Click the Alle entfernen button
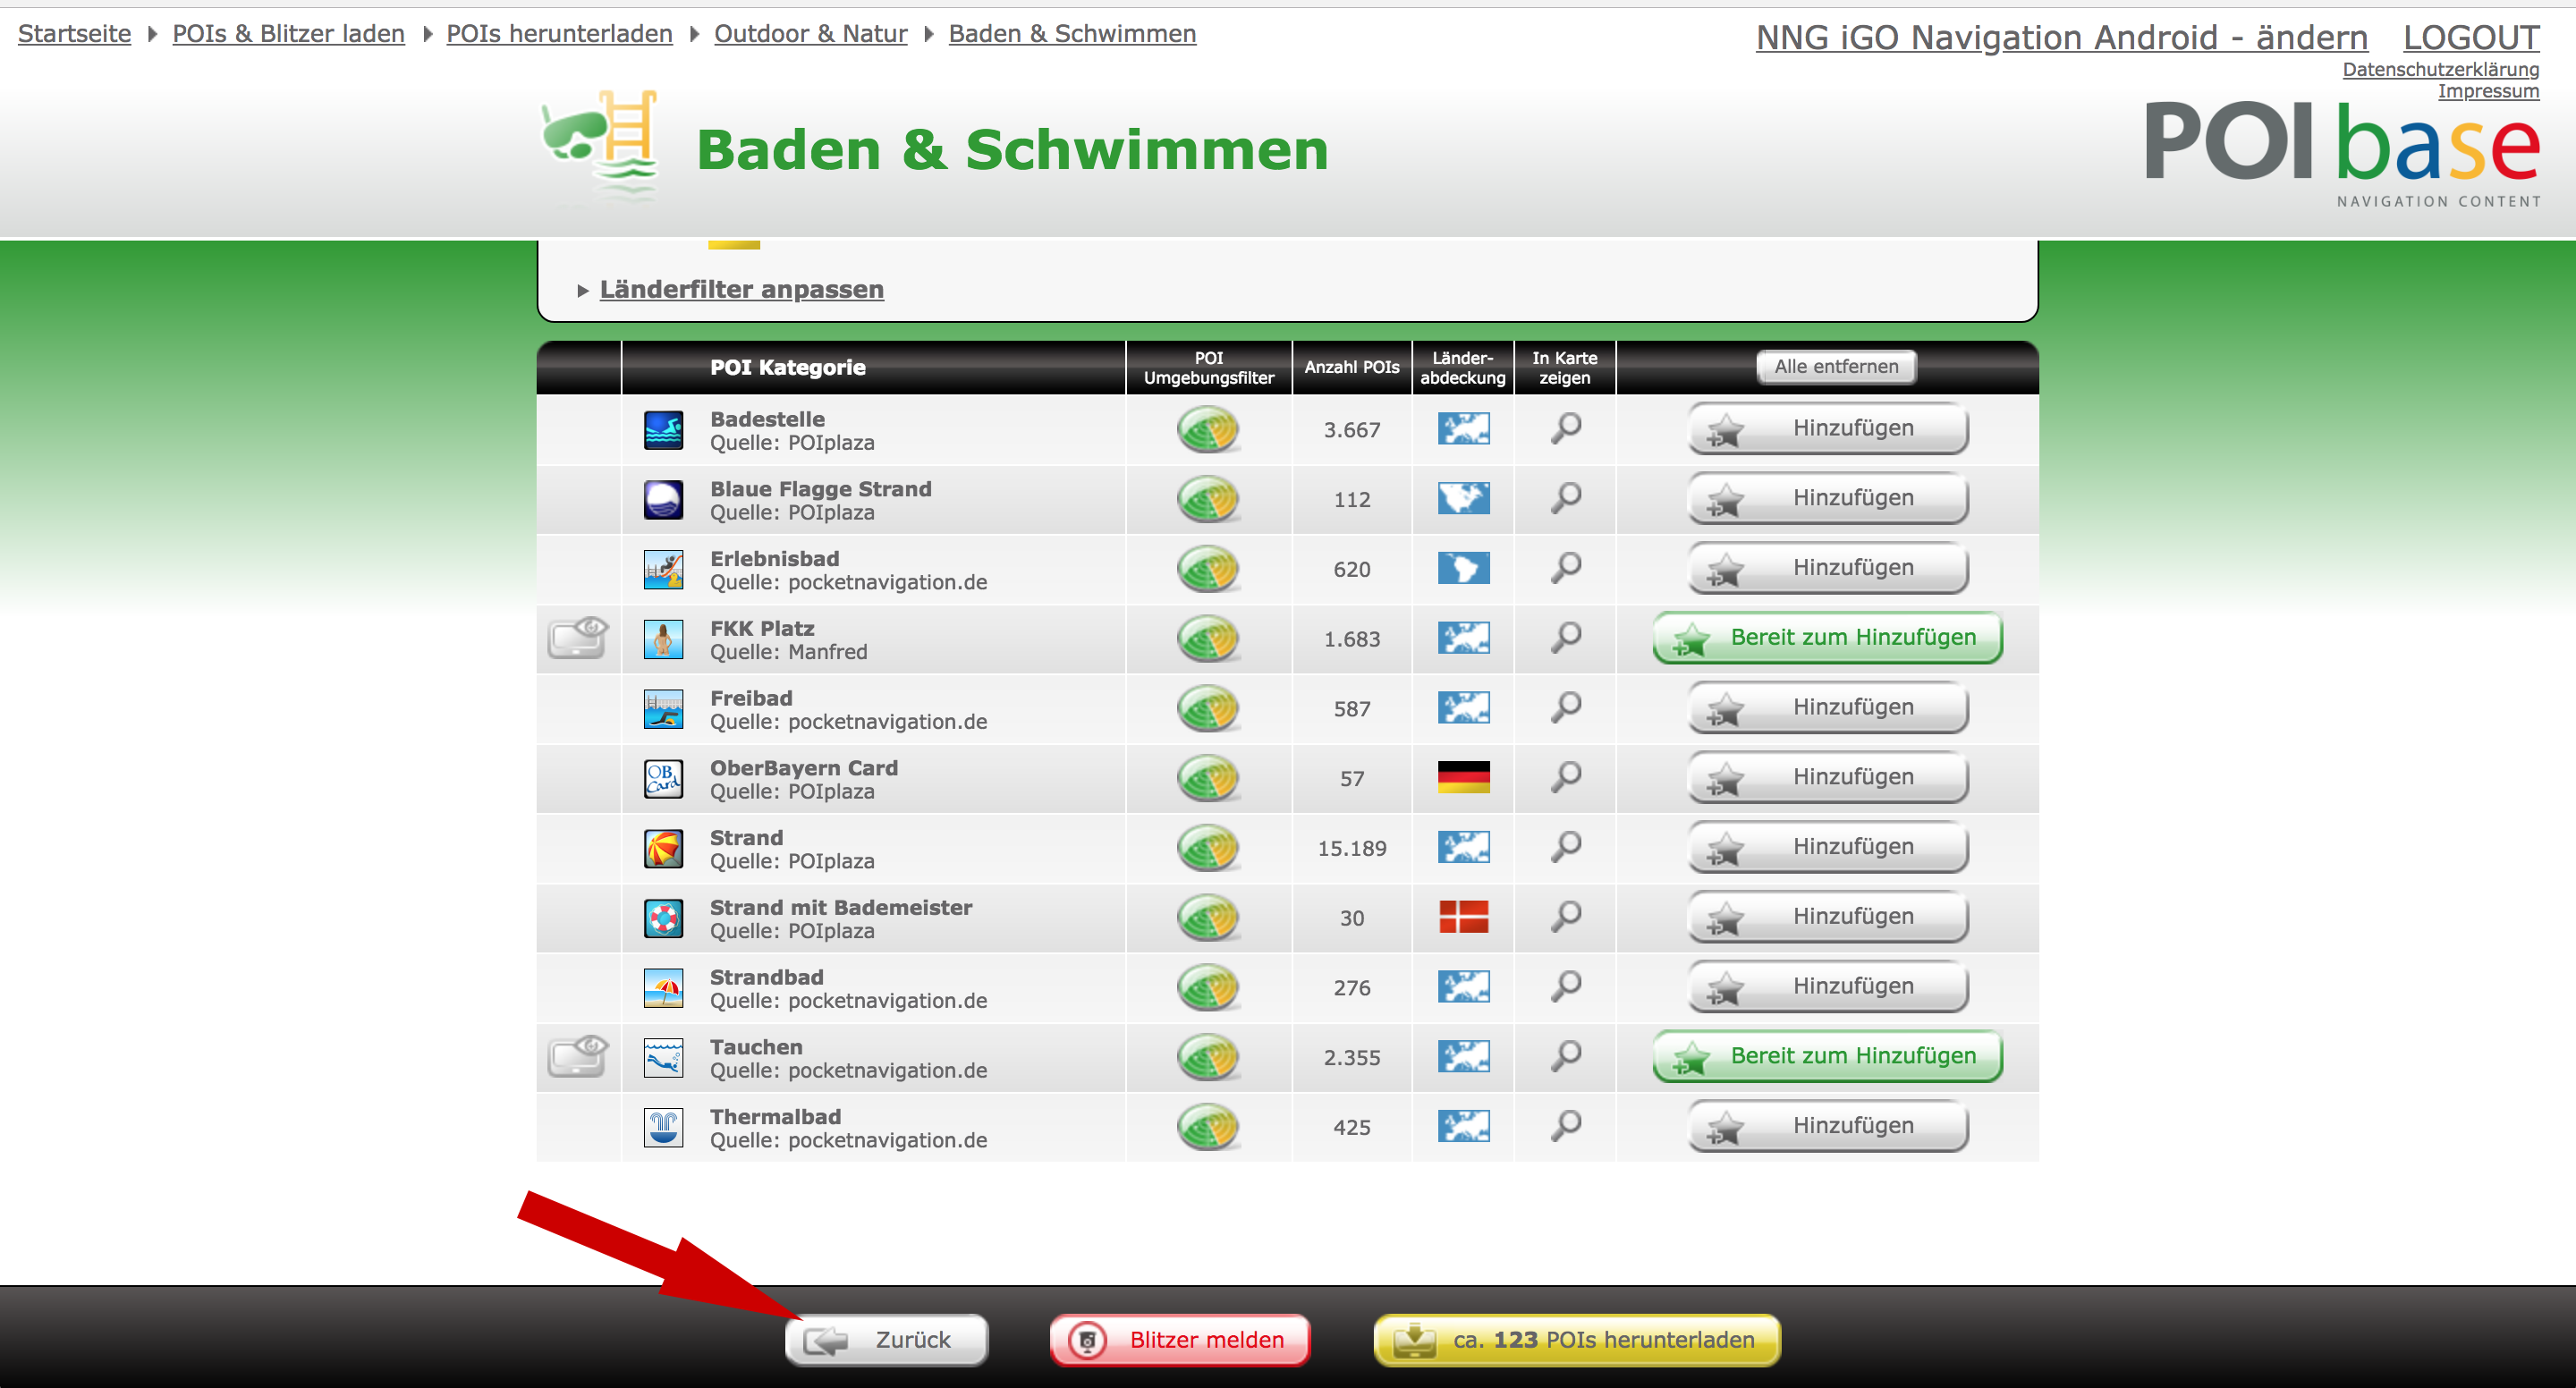Image resolution: width=2576 pixels, height=1388 pixels. 1835,367
